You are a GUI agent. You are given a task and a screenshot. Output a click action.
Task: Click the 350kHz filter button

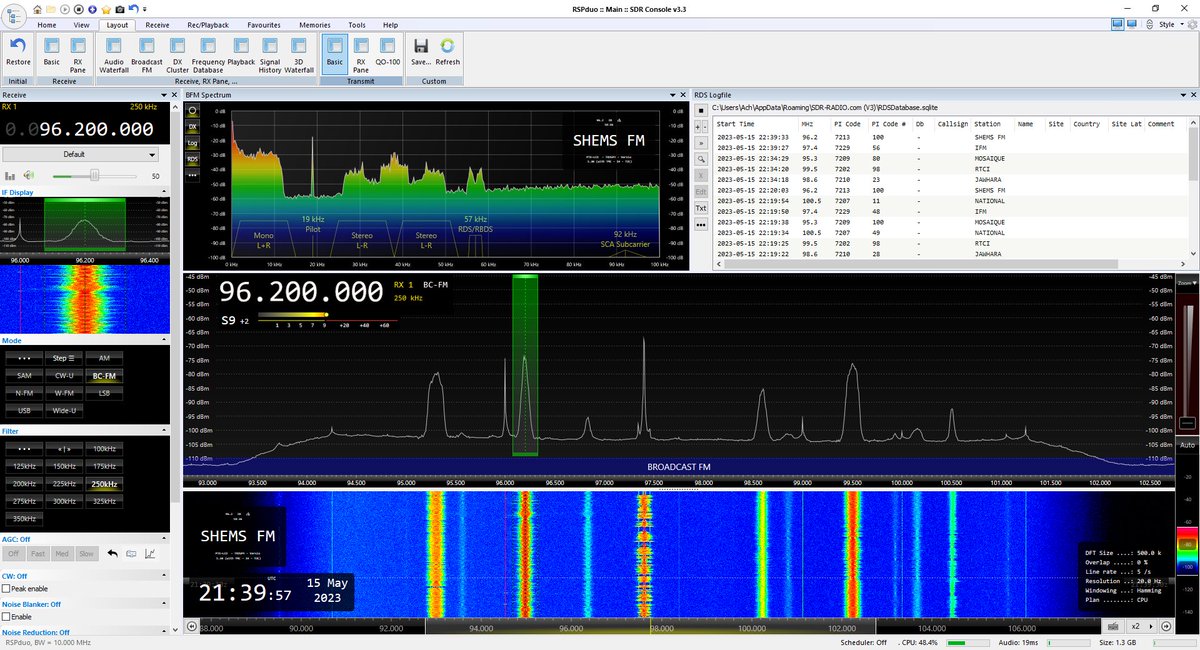point(24,518)
